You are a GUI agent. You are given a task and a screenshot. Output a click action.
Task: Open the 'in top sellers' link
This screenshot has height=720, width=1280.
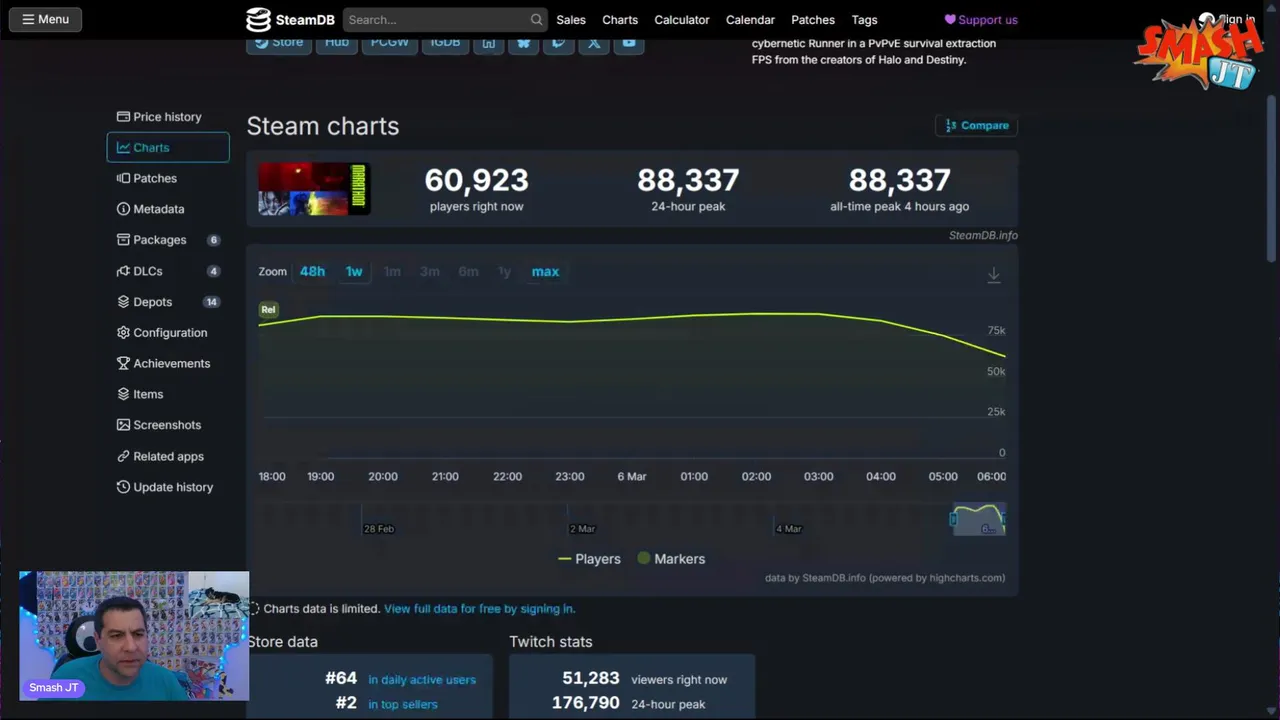pos(403,704)
